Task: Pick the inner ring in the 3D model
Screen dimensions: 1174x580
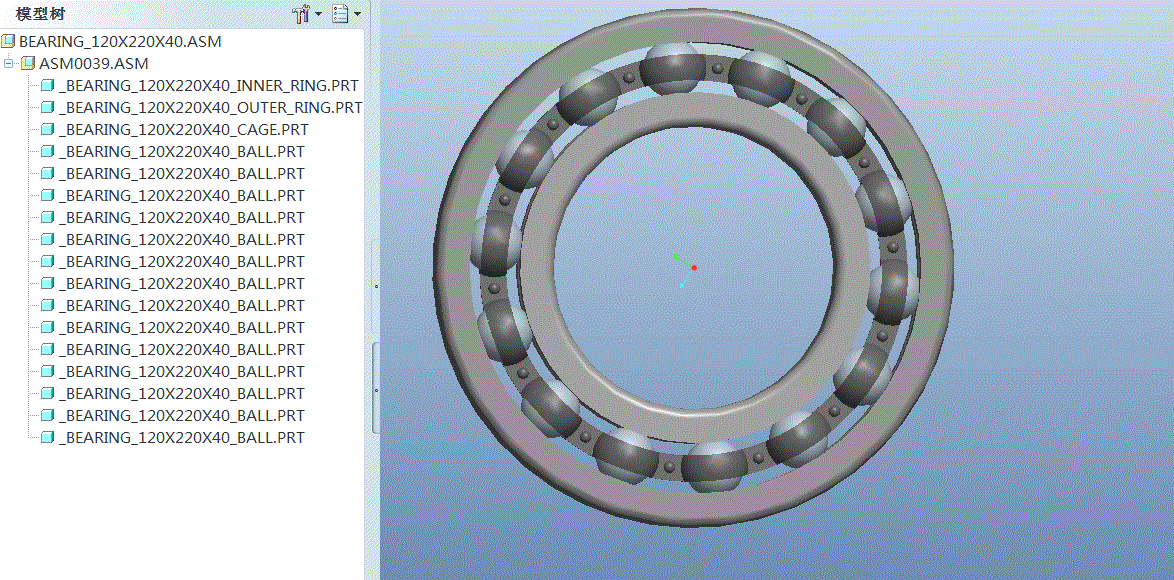Action: [x=538, y=269]
